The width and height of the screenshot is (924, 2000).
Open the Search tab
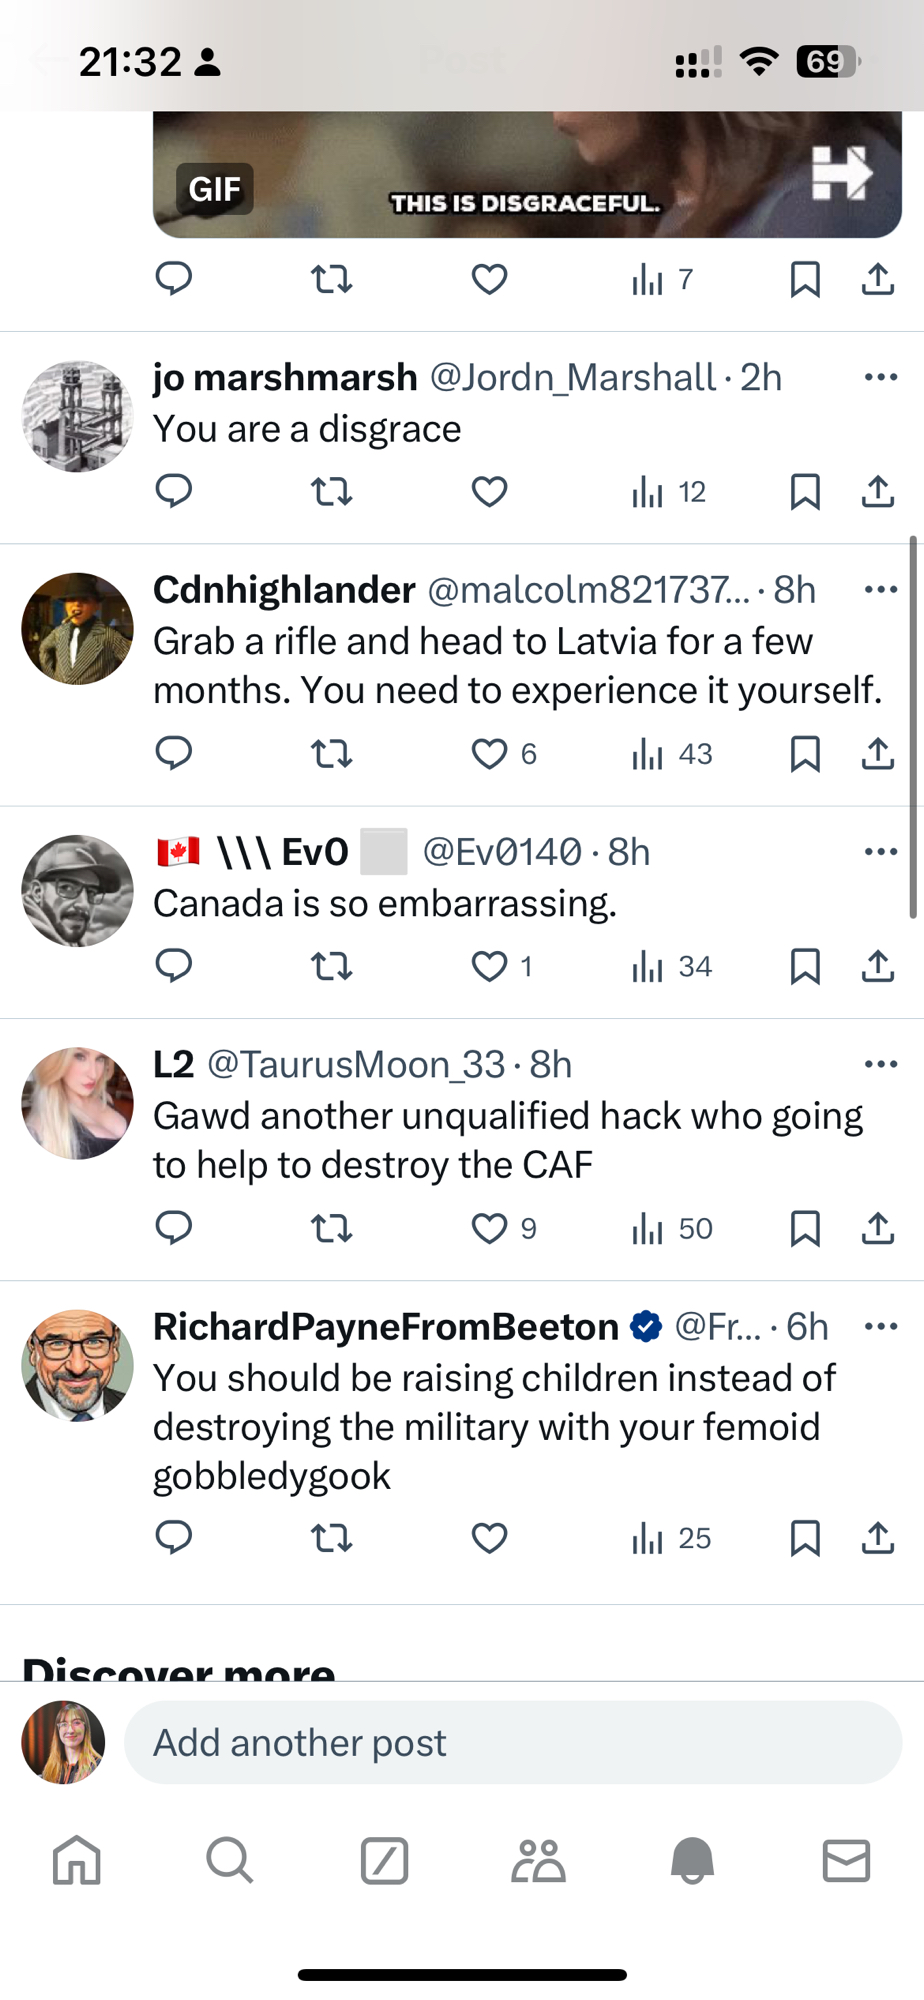[230, 1861]
